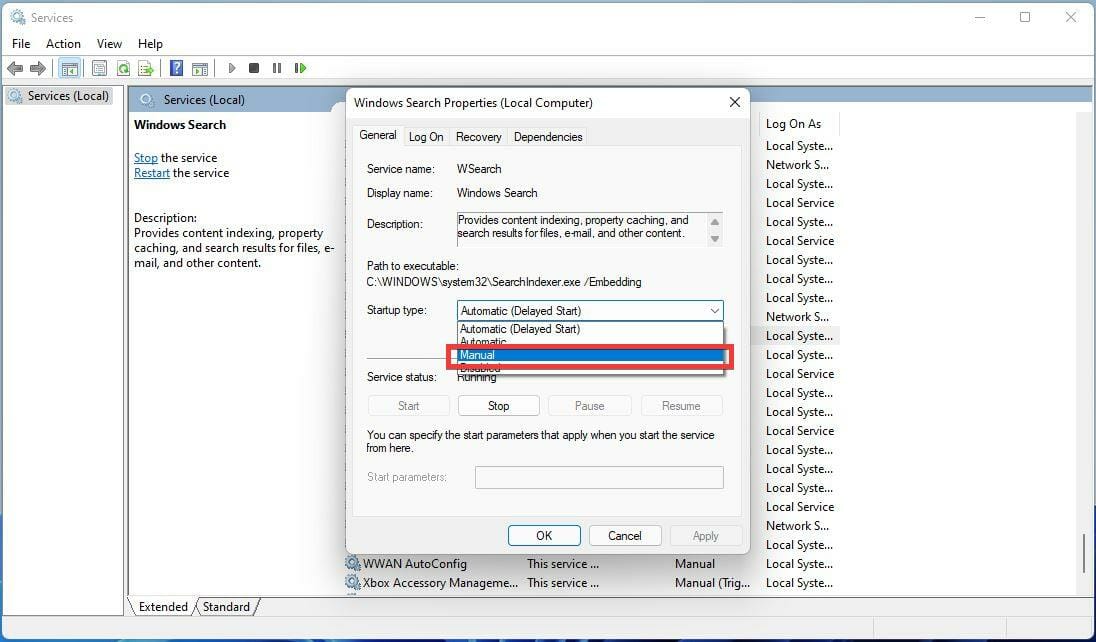Image resolution: width=1096 pixels, height=642 pixels.
Task: Open the Help menu
Action: (150, 43)
